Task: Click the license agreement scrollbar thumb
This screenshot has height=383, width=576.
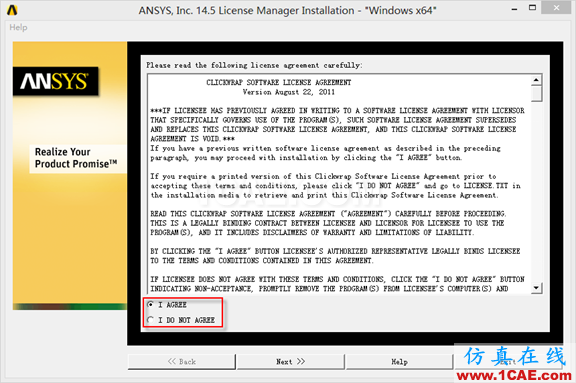Action: tap(536, 93)
